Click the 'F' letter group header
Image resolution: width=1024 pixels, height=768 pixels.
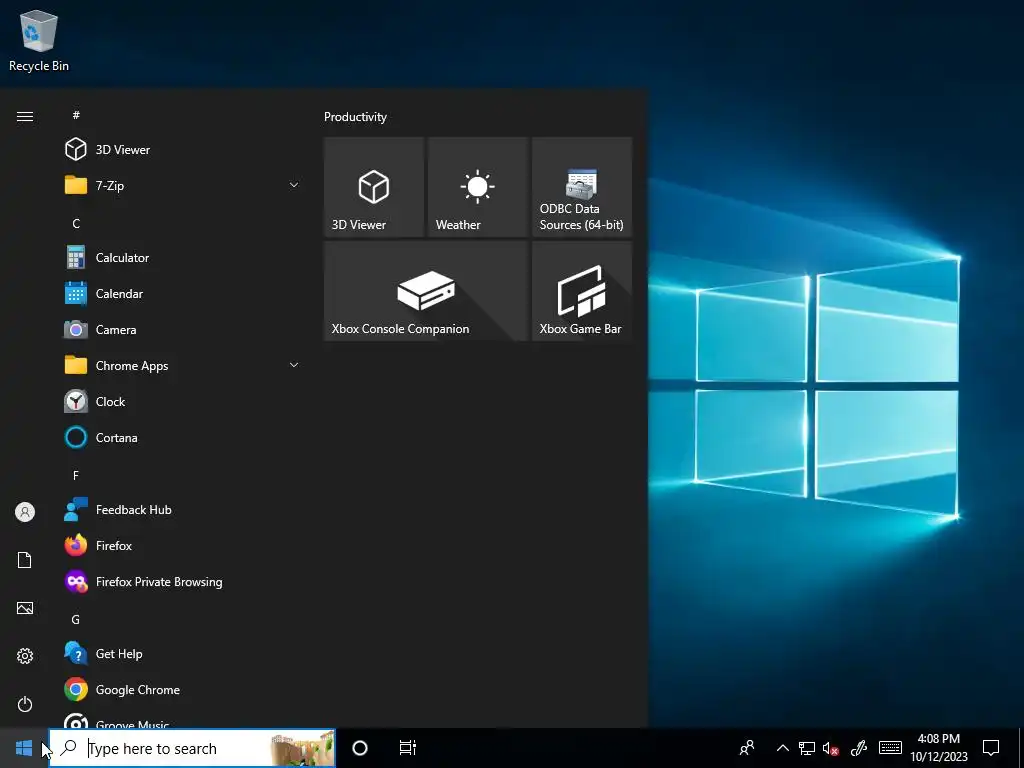tap(76, 475)
